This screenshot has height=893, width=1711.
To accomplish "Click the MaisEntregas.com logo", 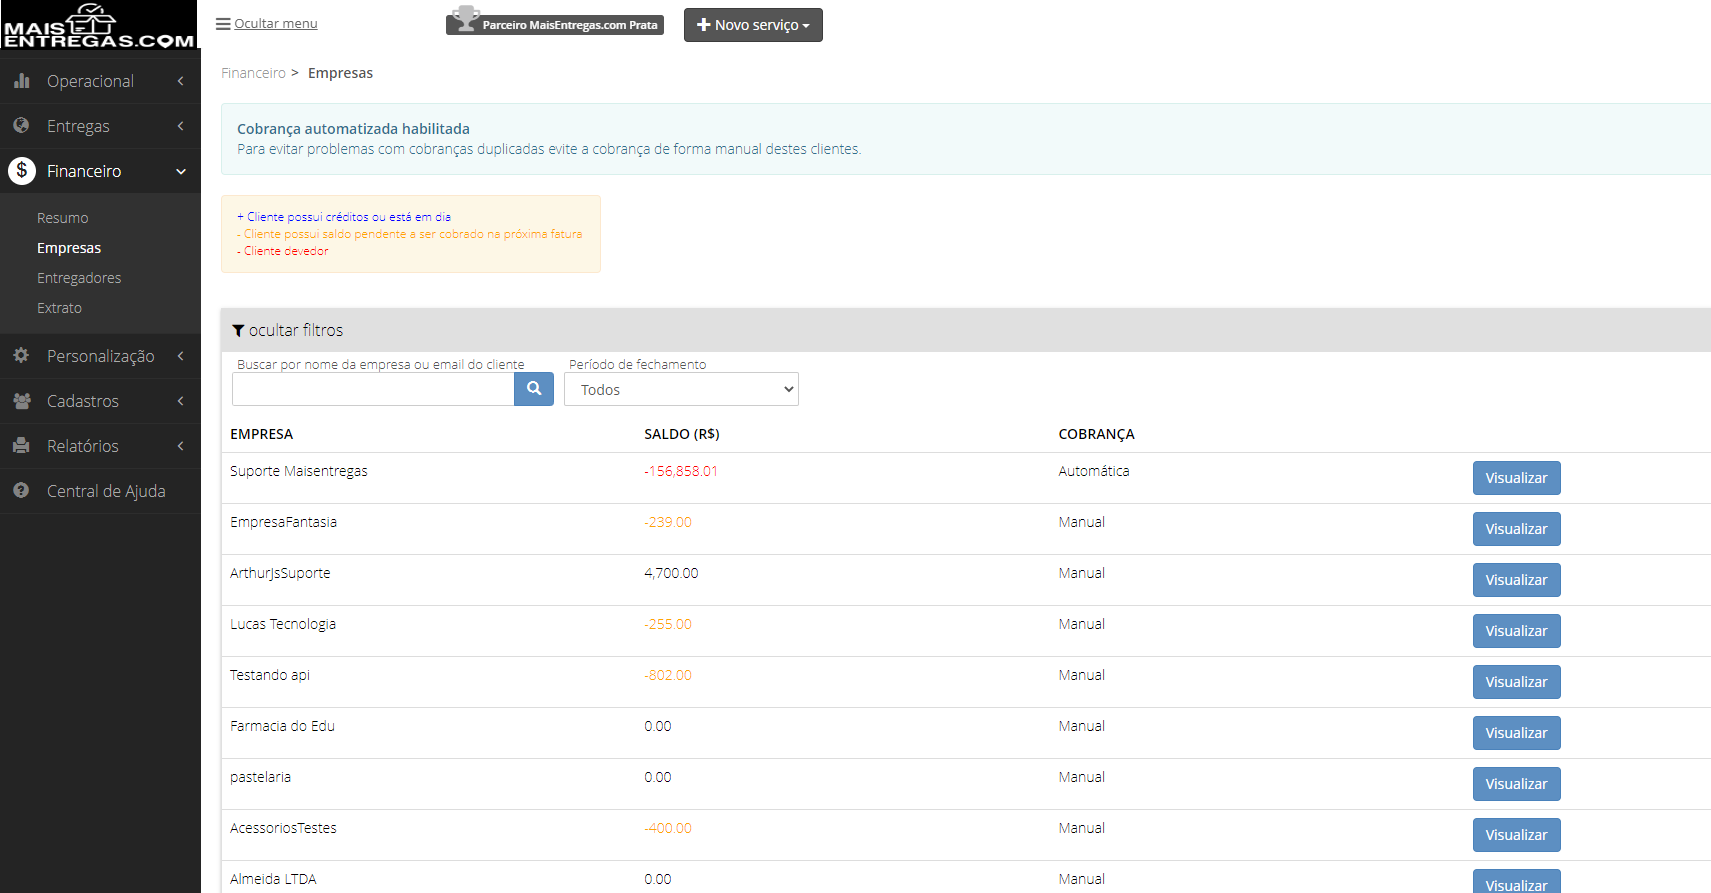I will [x=99, y=26].
